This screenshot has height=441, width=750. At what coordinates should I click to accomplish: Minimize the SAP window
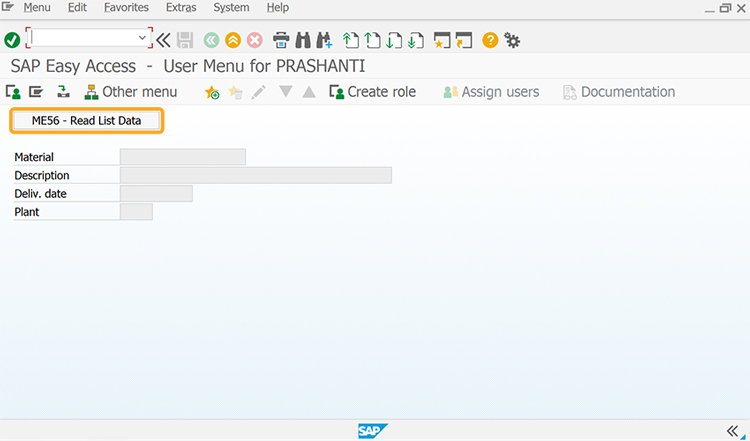pos(710,9)
